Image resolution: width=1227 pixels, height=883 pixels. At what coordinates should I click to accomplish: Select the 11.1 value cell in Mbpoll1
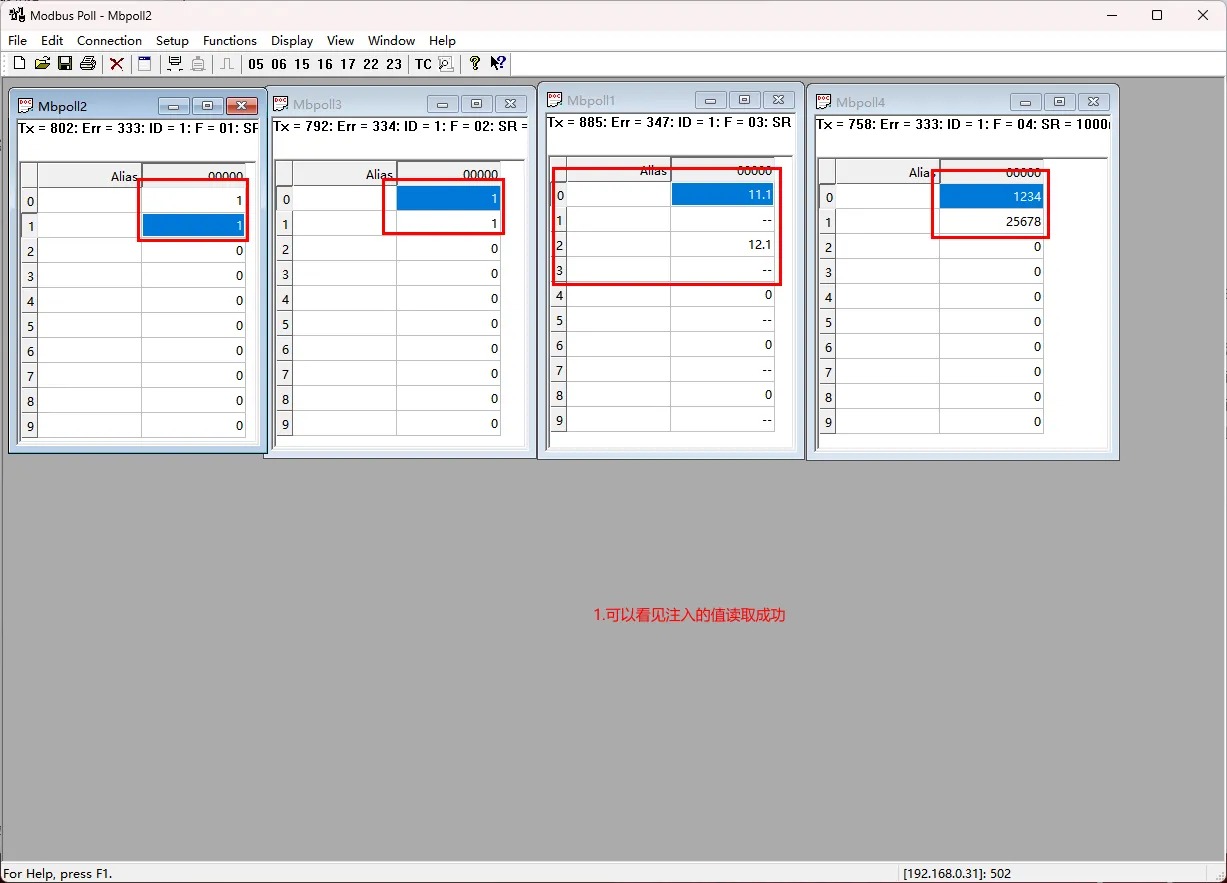tap(722, 195)
